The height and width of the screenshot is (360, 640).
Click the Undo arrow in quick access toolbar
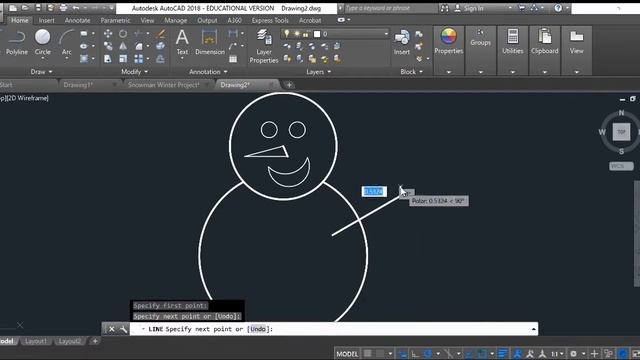[x=76, y=8]
